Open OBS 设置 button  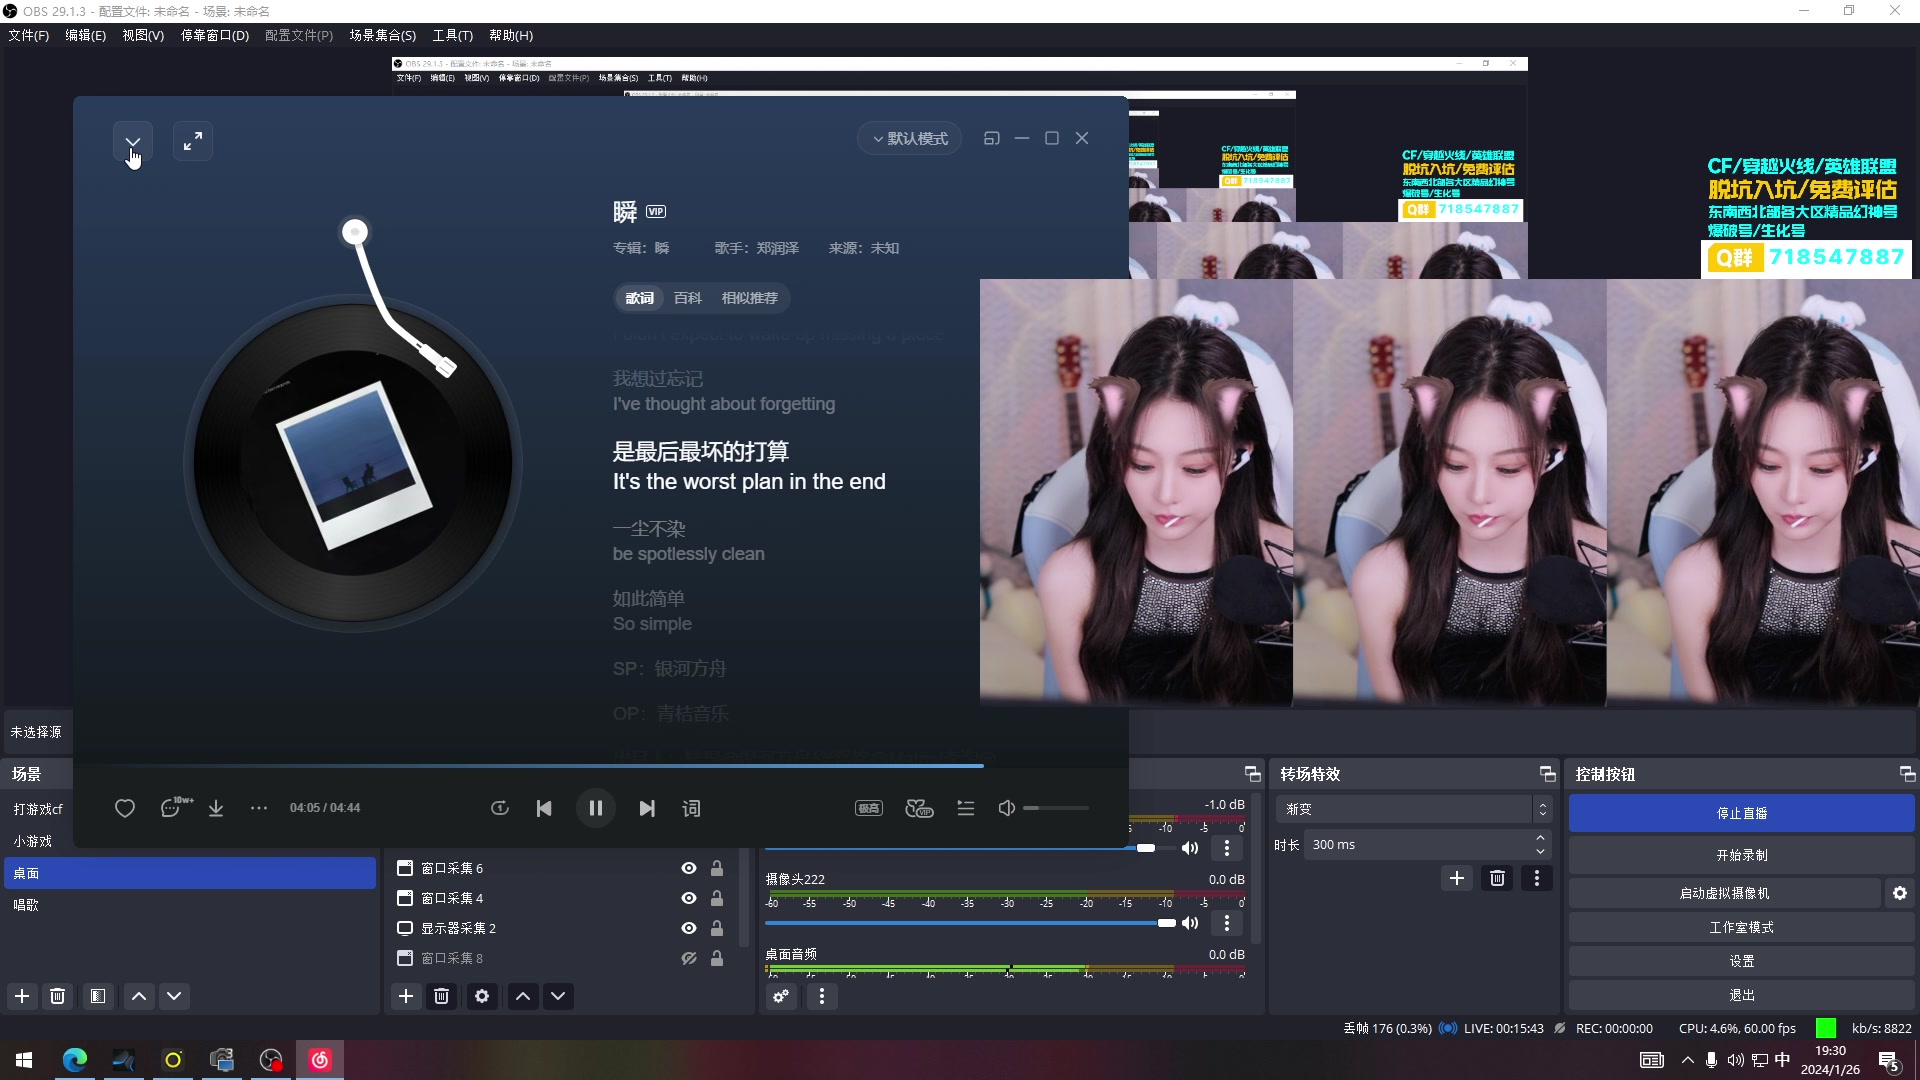1742,961
